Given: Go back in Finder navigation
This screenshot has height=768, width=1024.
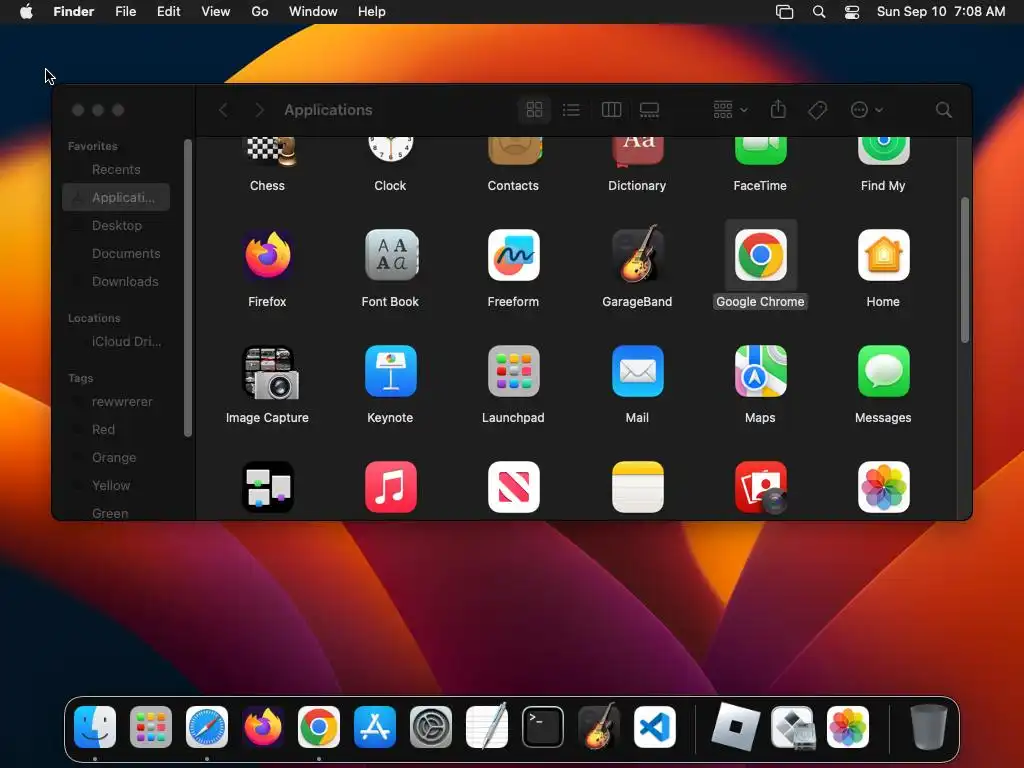Looking at the screenshot, I should pos(223,110).
